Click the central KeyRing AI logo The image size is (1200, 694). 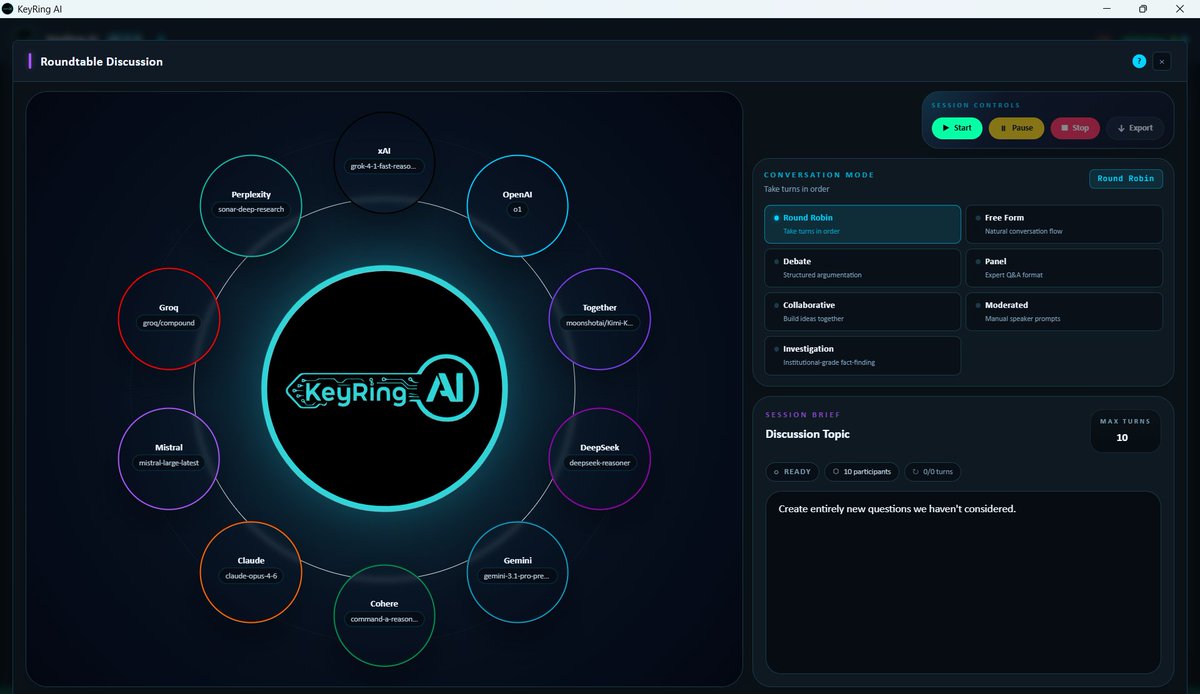(x=384, y=388)
